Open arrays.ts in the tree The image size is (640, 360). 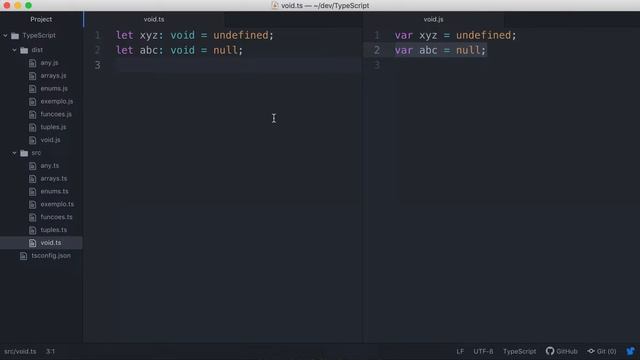pyautogui.click(x=54, y=179)
